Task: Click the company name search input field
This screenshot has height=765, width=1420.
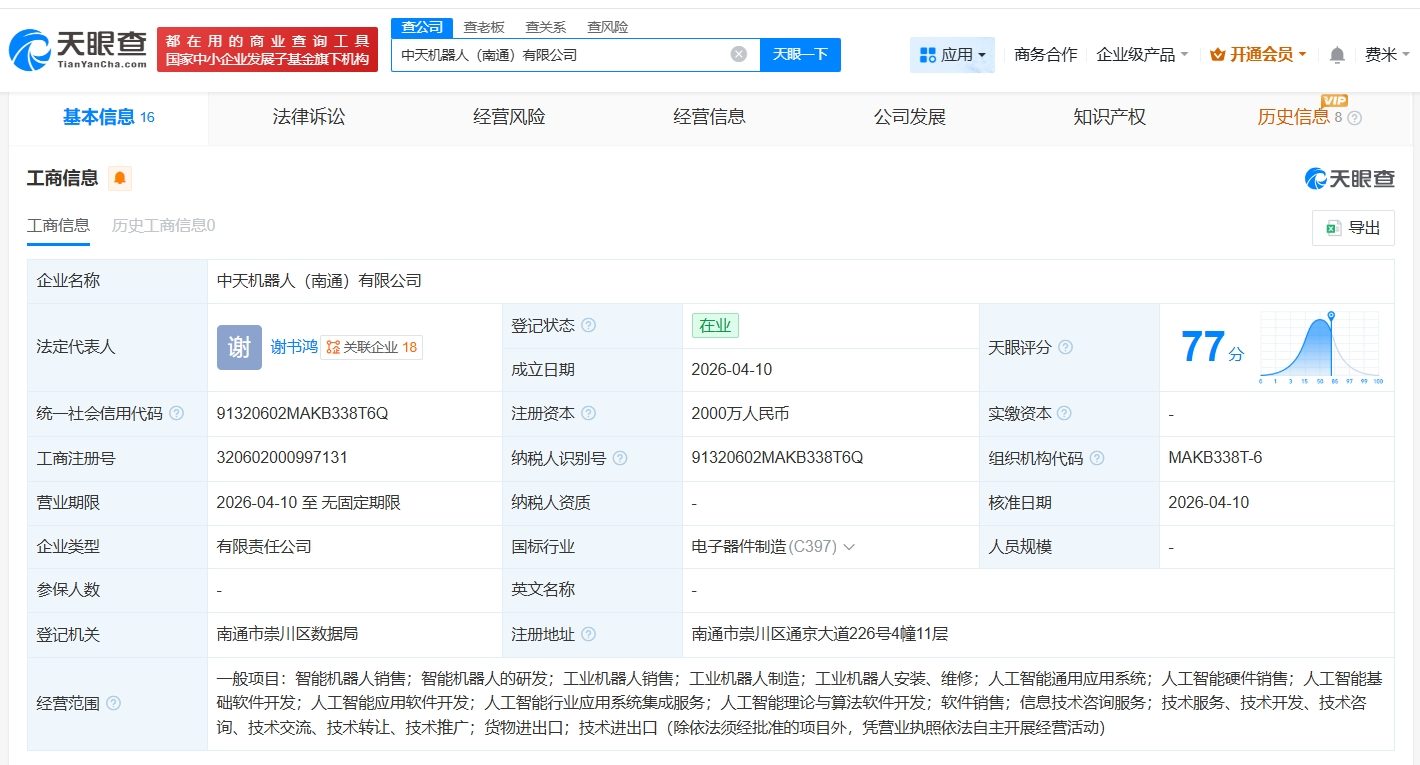Action: tap(560, 55)
